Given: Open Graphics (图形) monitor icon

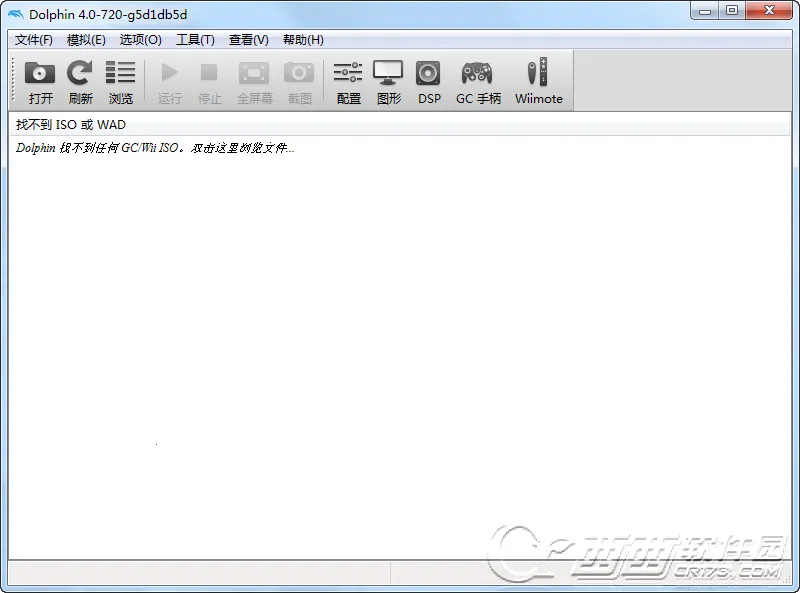Looking at the screenshot, I should [x=388, y=74].
